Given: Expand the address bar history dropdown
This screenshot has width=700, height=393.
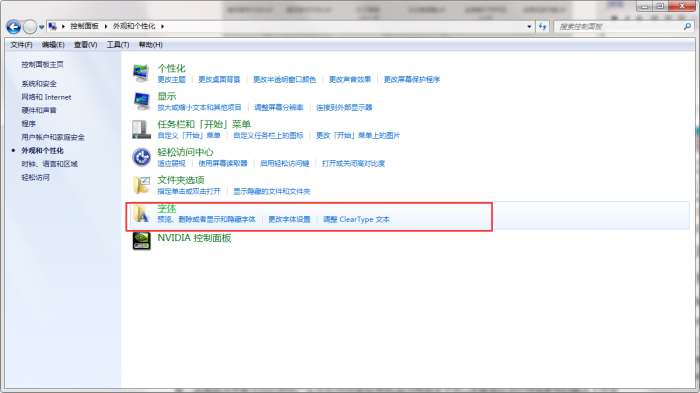Looking at the screenshot, I should [529, 27].
